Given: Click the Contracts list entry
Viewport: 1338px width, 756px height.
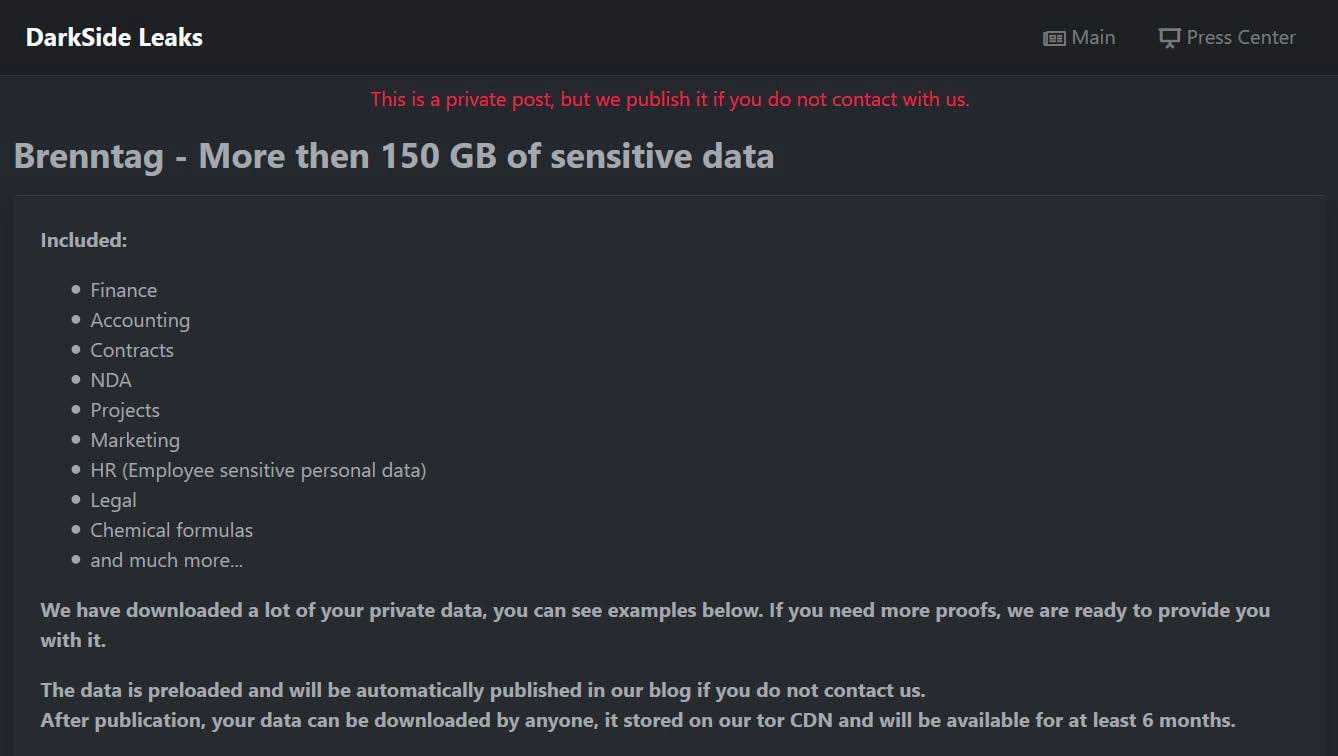Looking at the screenshot, I should 132,350.
